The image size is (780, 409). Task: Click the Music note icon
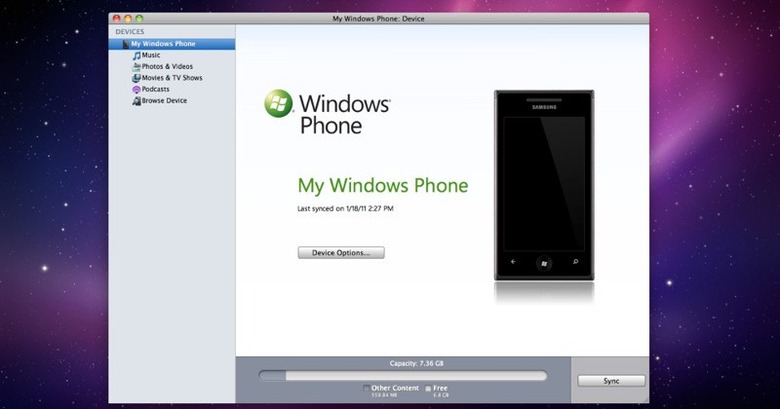[x=136, y=56]
